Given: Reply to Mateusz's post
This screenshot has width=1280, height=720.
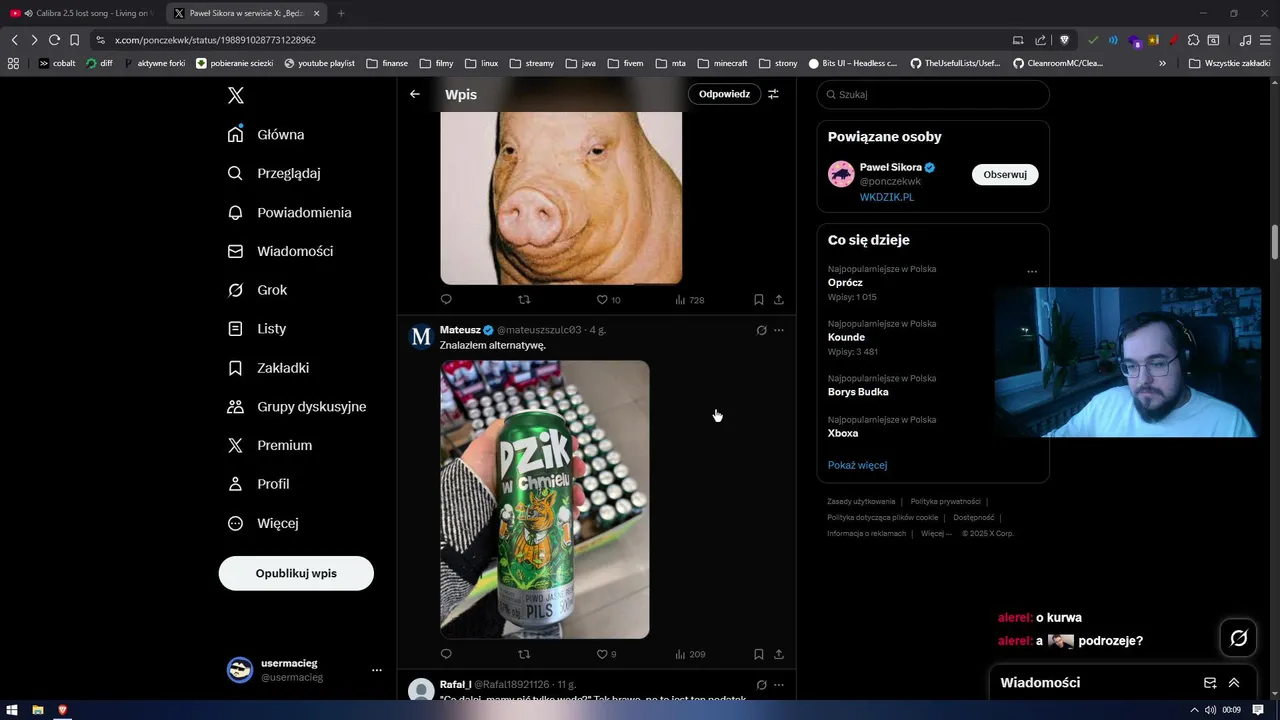Looking at the screenshot, I should pos(446,654).
